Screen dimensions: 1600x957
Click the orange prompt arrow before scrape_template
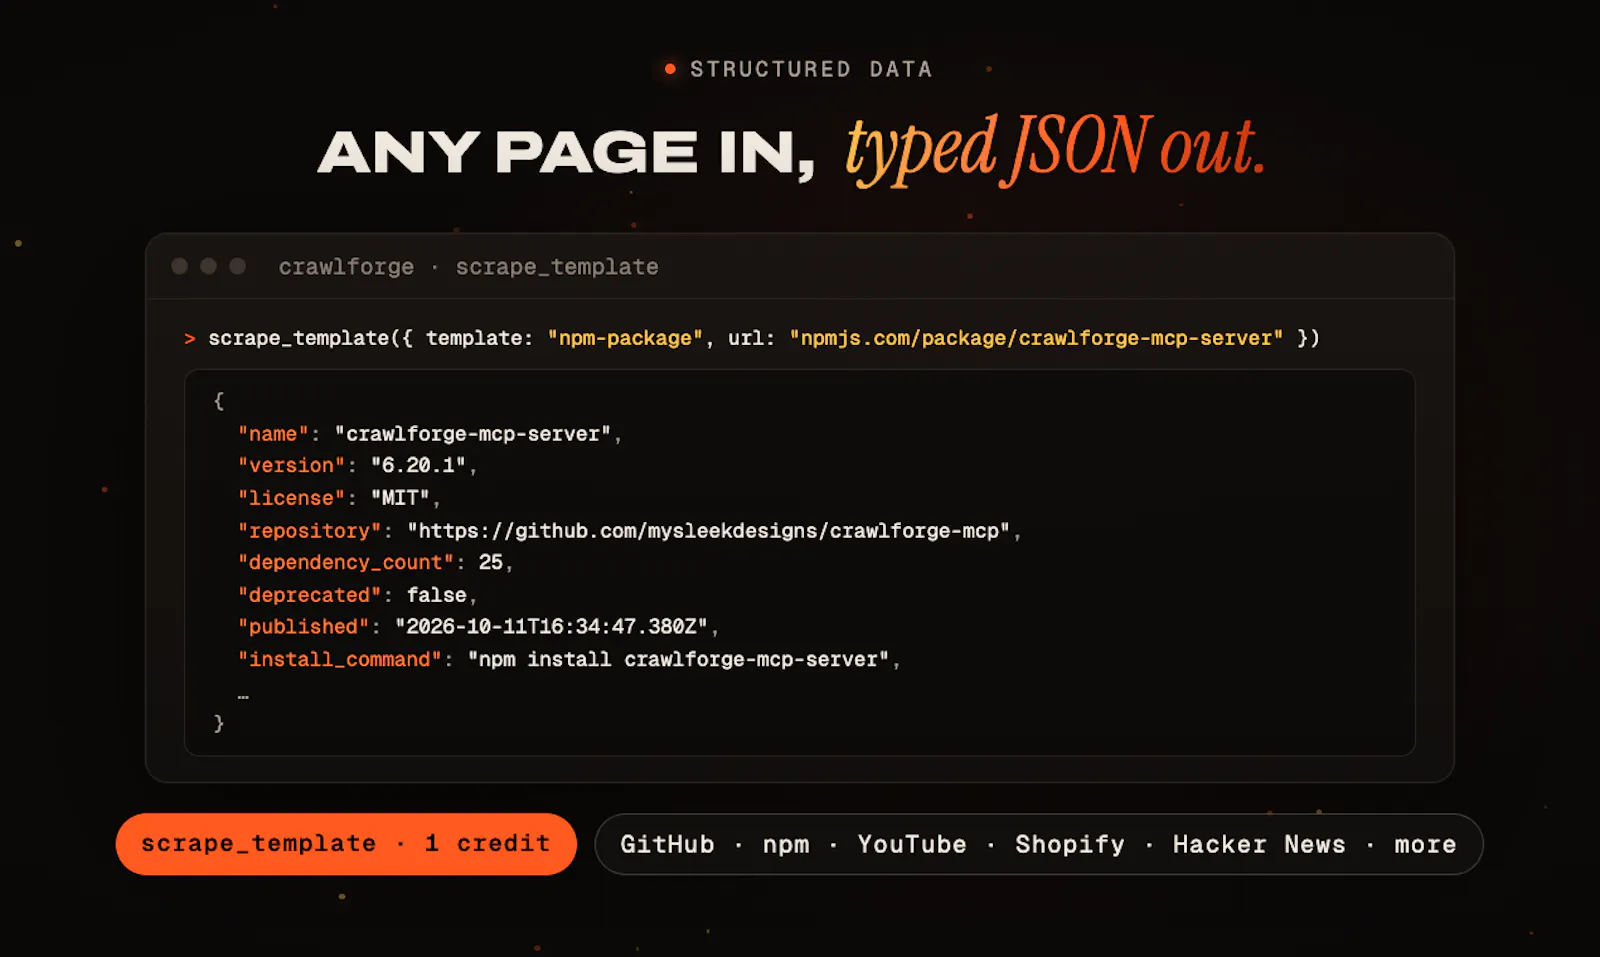click(190, 339)
